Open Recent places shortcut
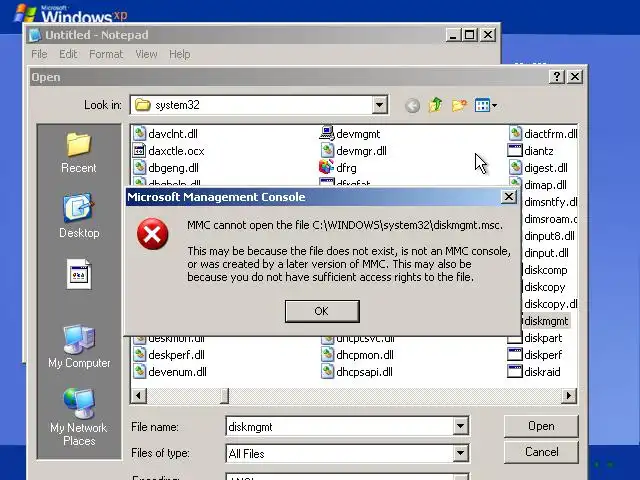This screenshot has height=480, width=640. pyautogui.click(x=78, y=153)
